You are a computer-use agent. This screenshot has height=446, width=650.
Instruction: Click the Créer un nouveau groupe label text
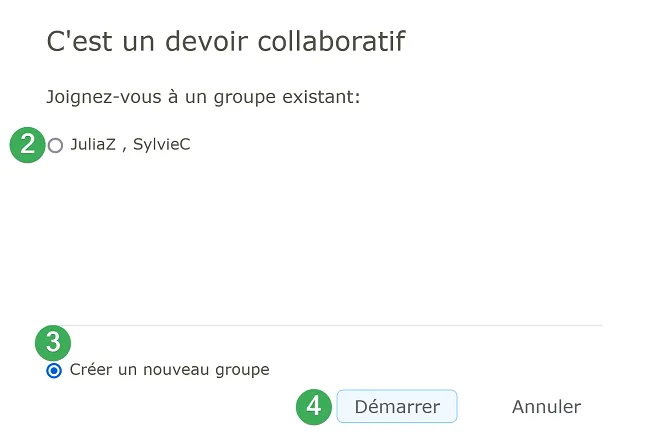pyautogui.click(x=170, y=370)
